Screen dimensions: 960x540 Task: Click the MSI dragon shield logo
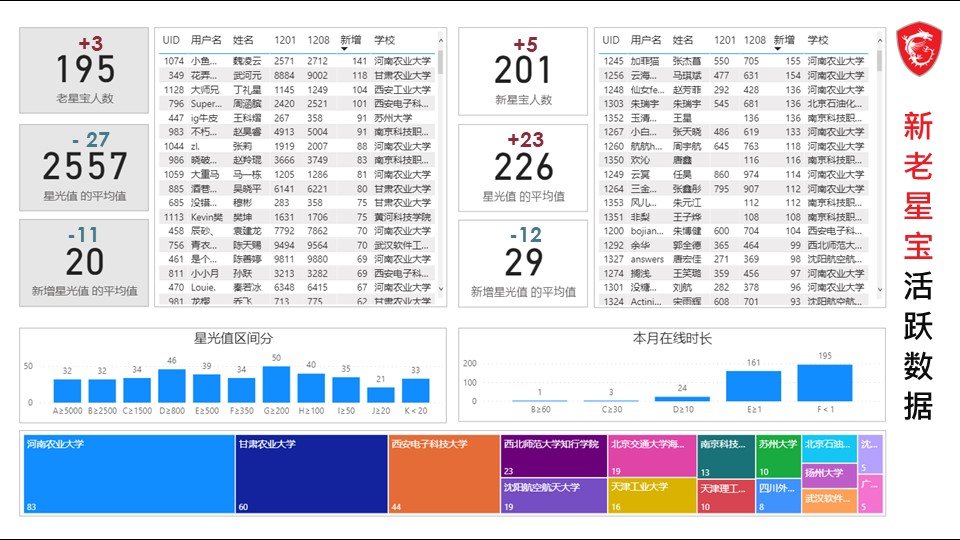pos(919,49)
